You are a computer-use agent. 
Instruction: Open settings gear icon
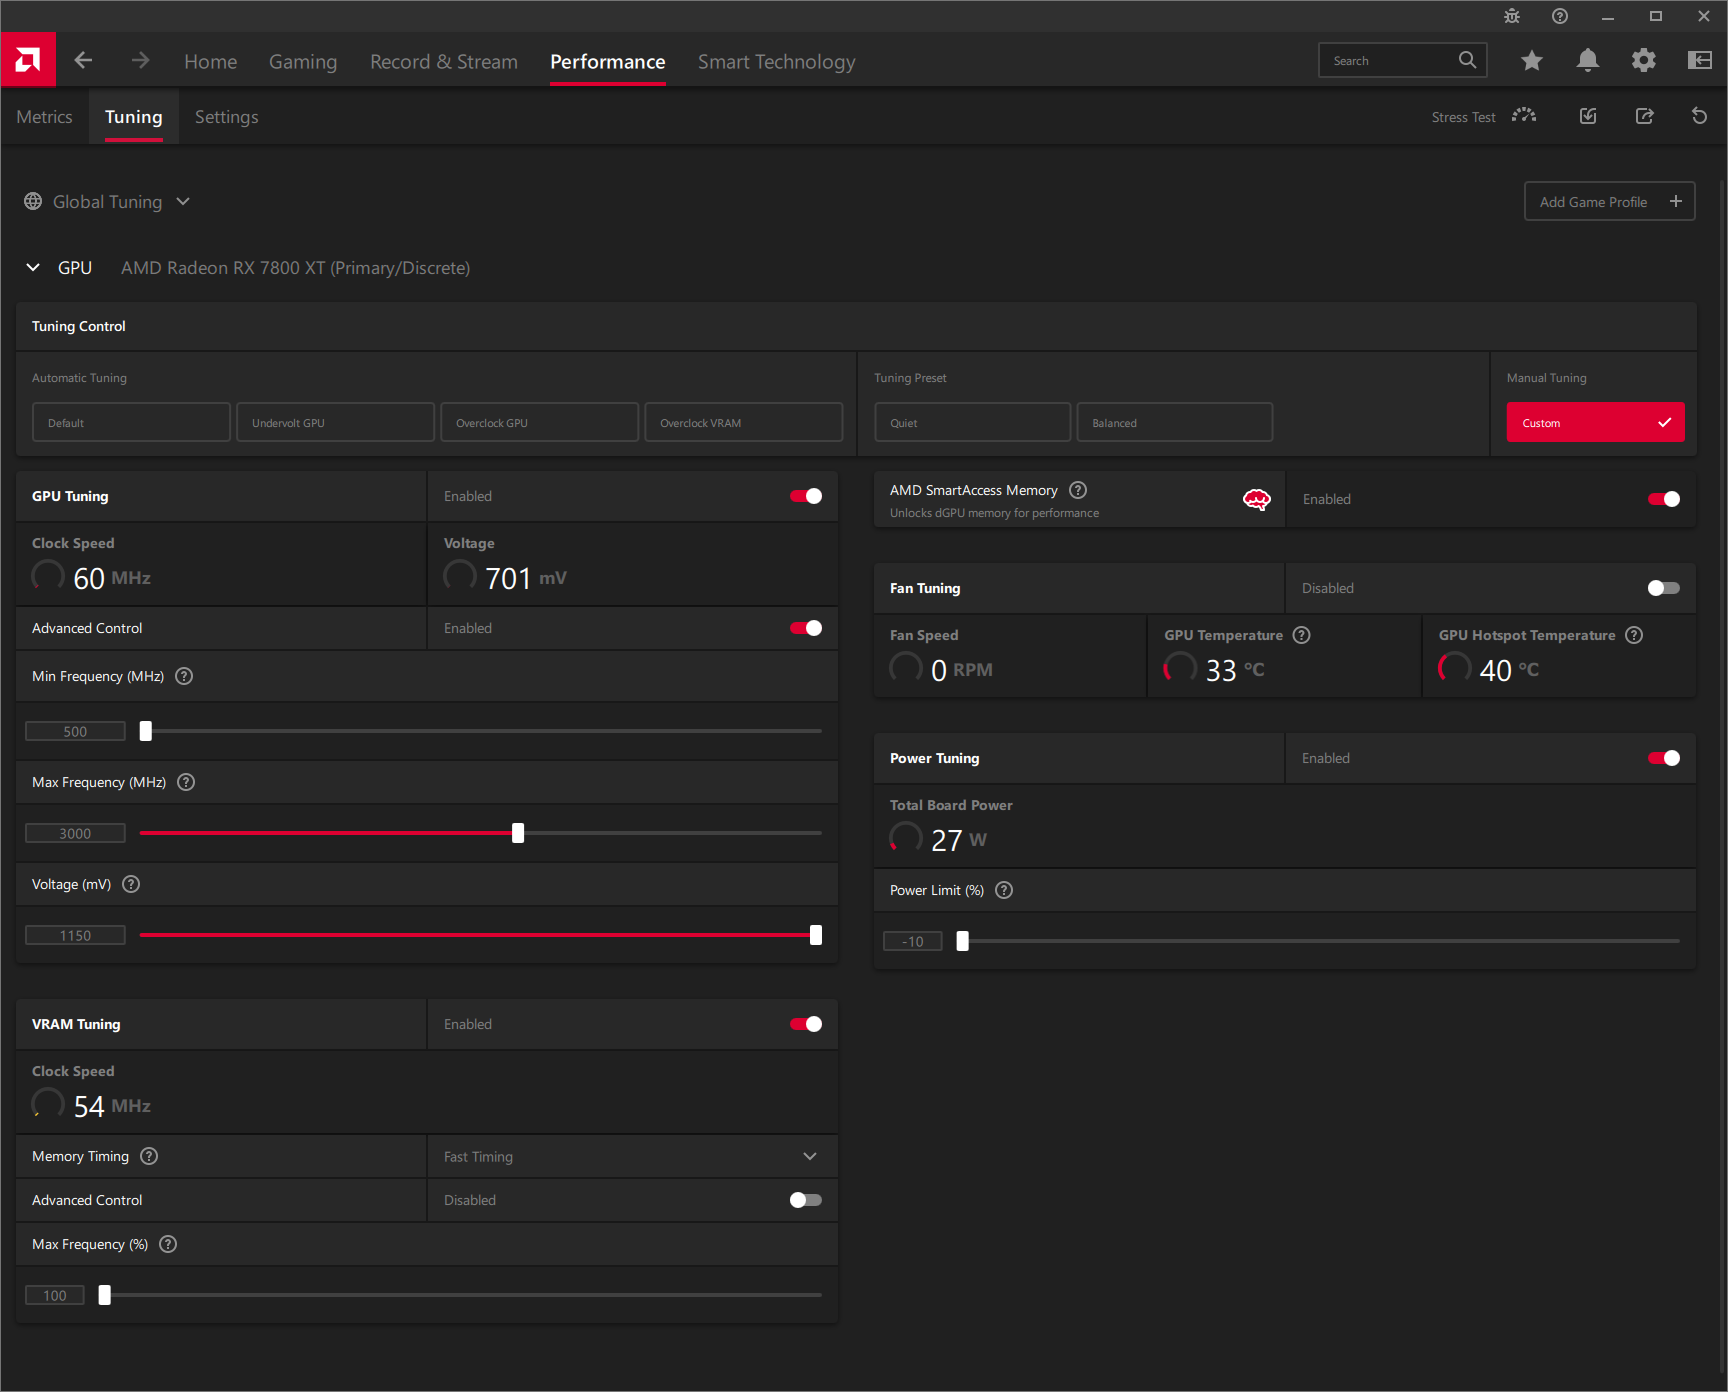pos(1643,61)
